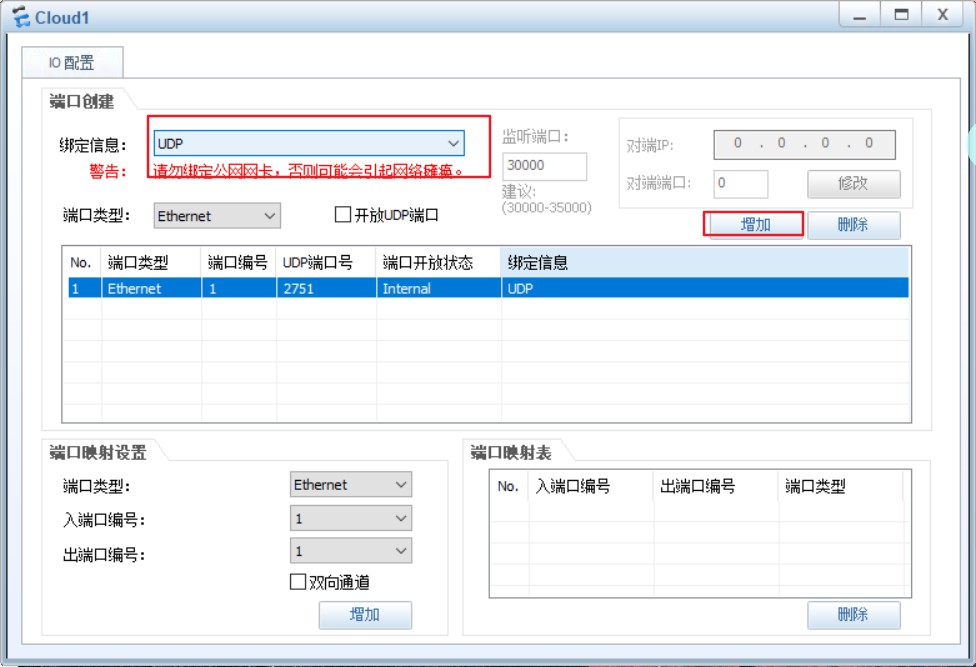Open the 绑定信息 UDP dropdown
The image size is (976, 667).
(309, 144)
